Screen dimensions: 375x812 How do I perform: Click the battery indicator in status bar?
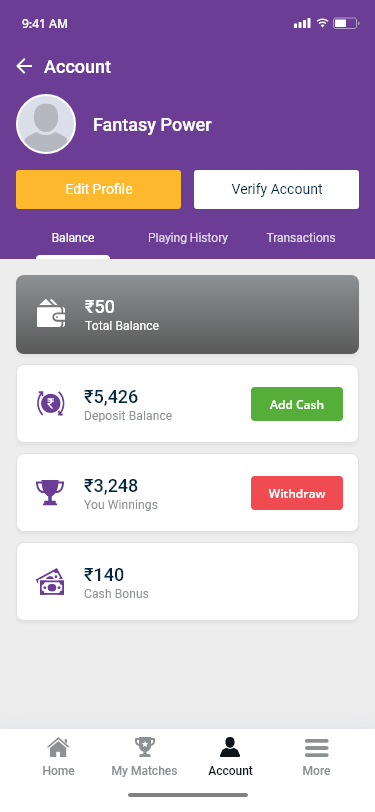tap(346, 23)
